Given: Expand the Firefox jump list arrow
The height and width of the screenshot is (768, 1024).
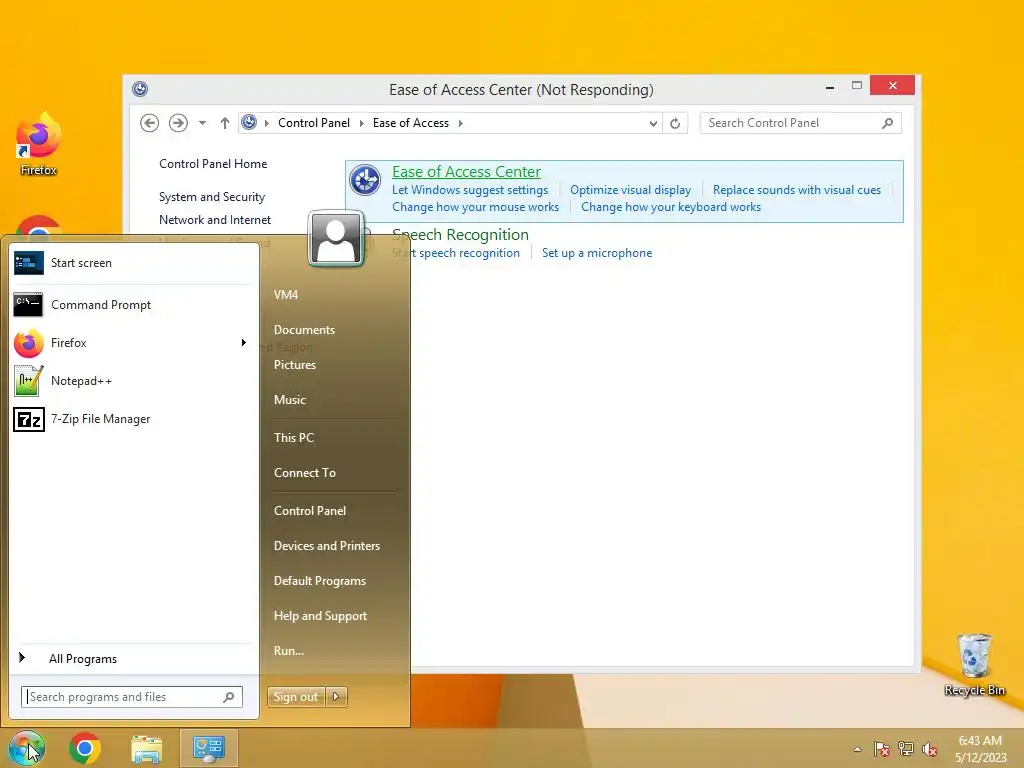Looking at the screenshot, I should pyautogui.click(x=244, y=343).
